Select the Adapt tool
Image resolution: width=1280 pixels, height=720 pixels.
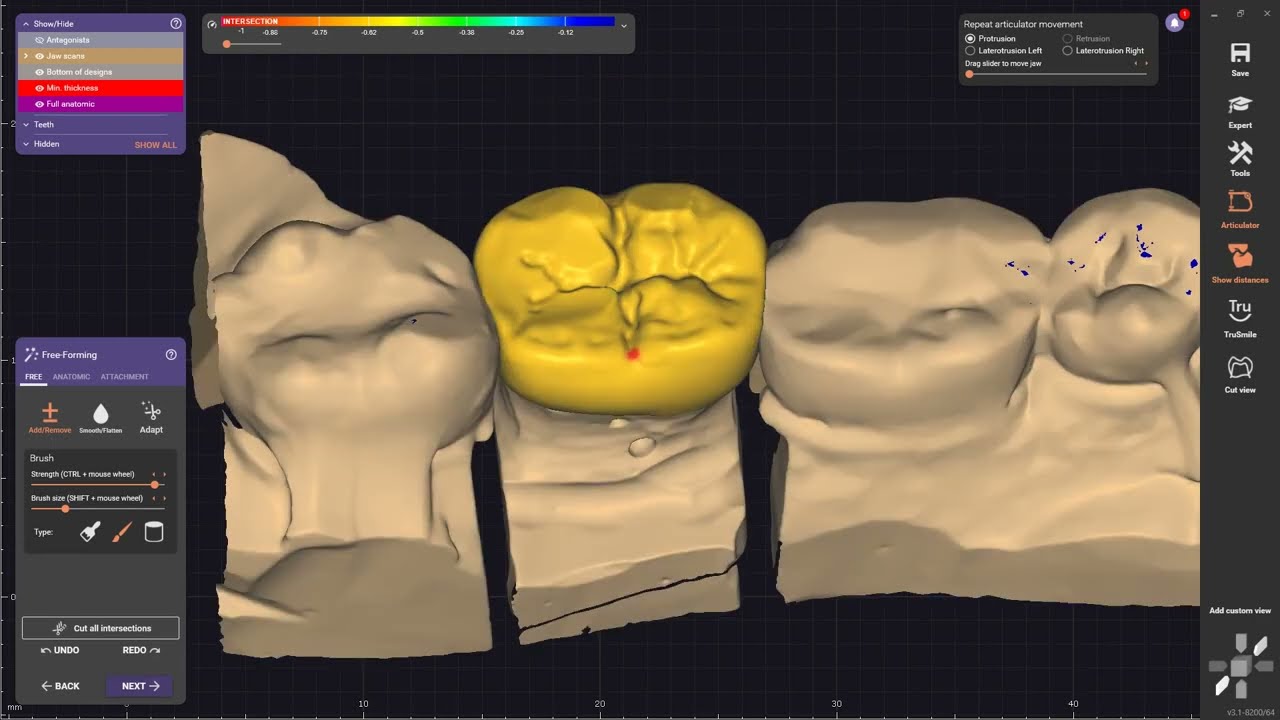[151, 417]
